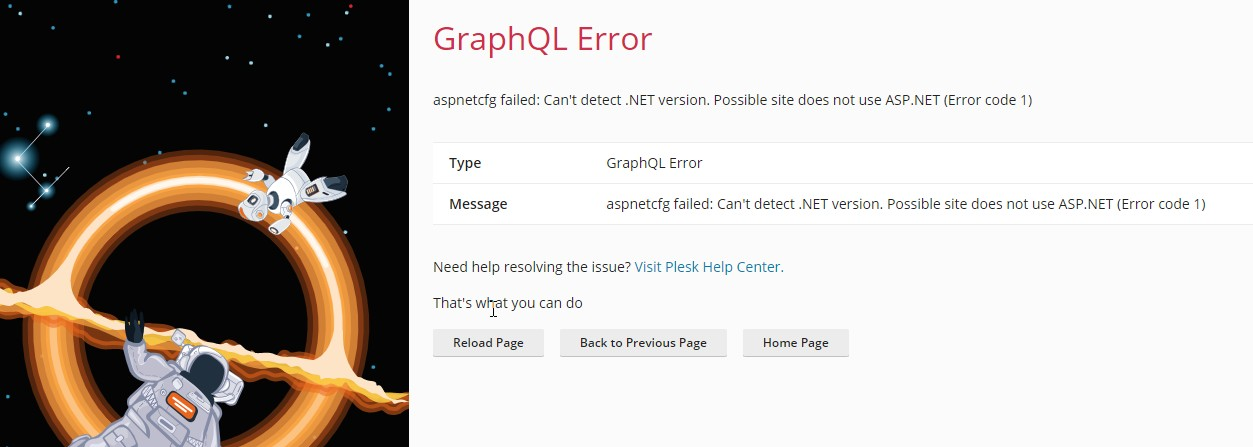The width and height of the screenshot is (1253, 447).
Task: Visit Plesk Help Center link
Action: [709, 267]
